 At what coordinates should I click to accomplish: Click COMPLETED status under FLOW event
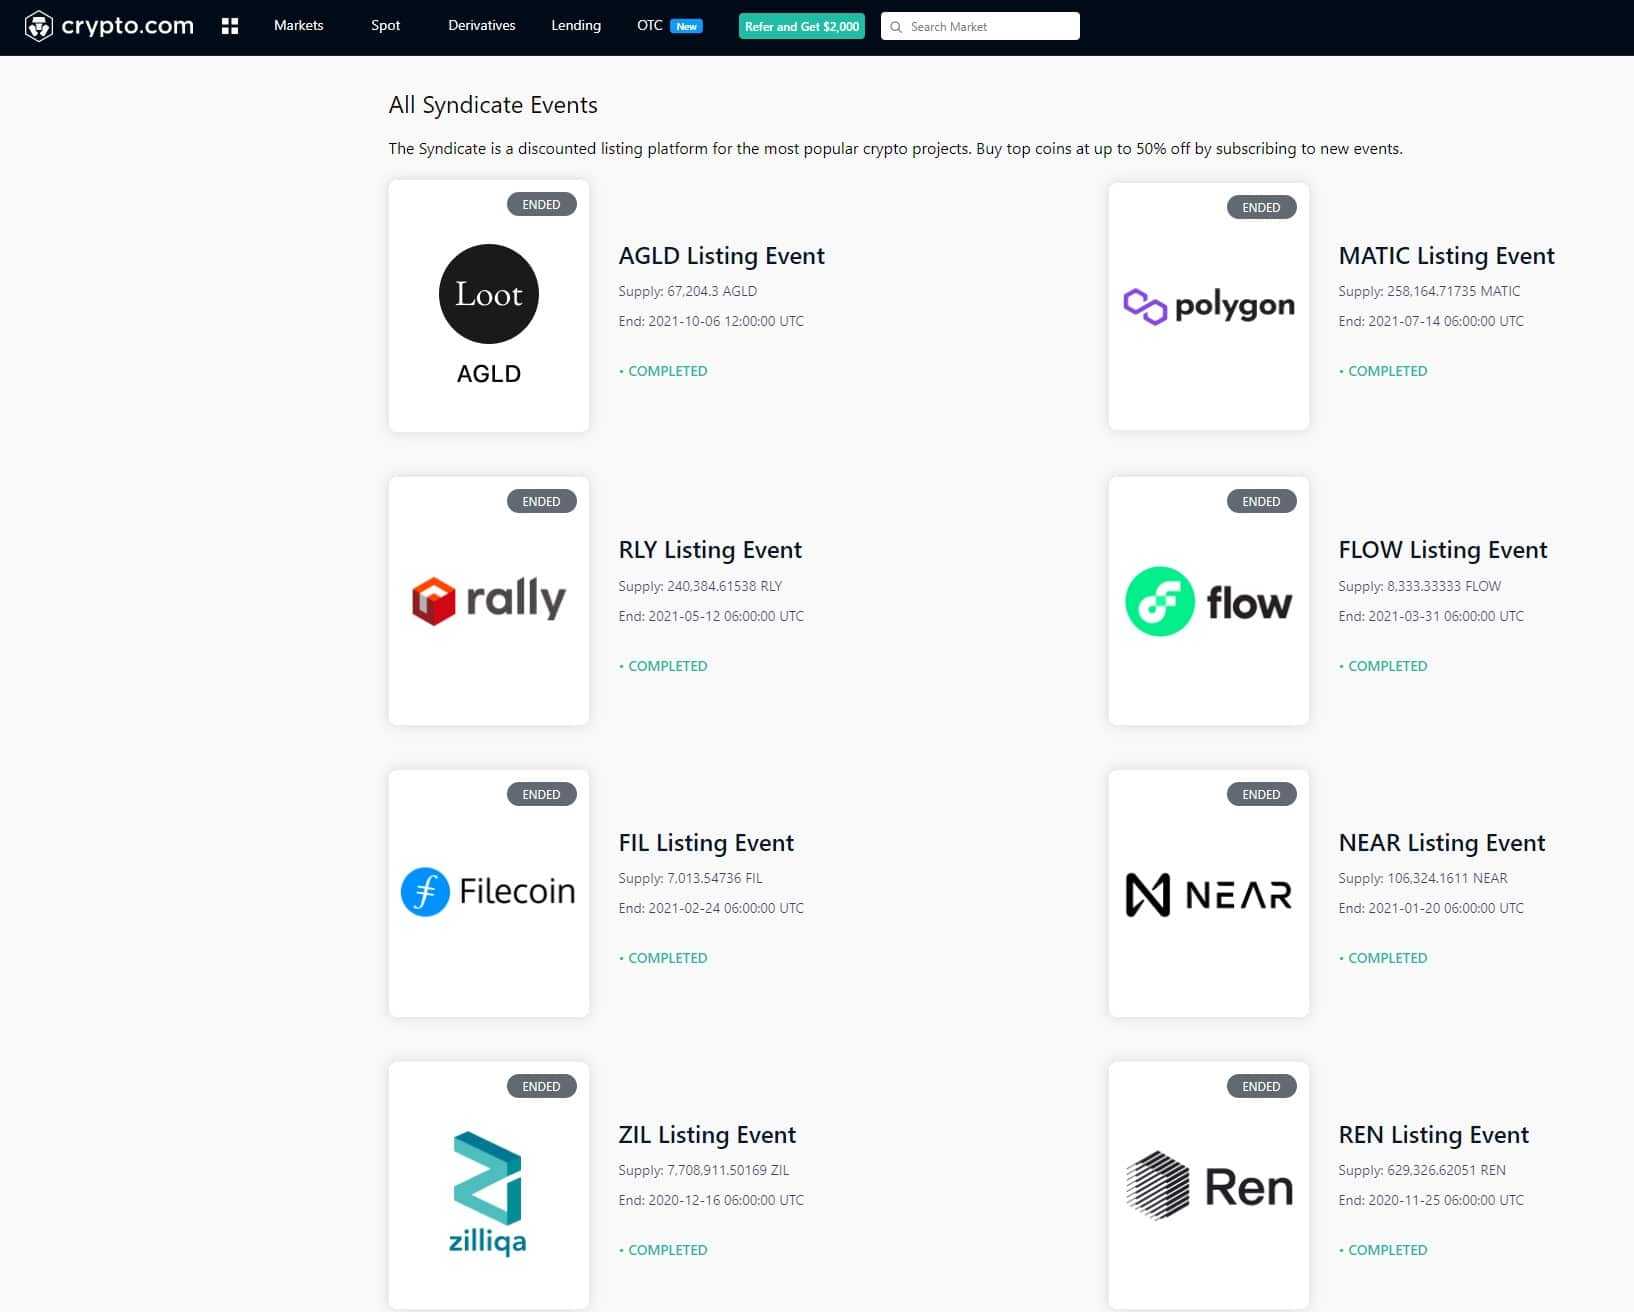point(1383,666)
